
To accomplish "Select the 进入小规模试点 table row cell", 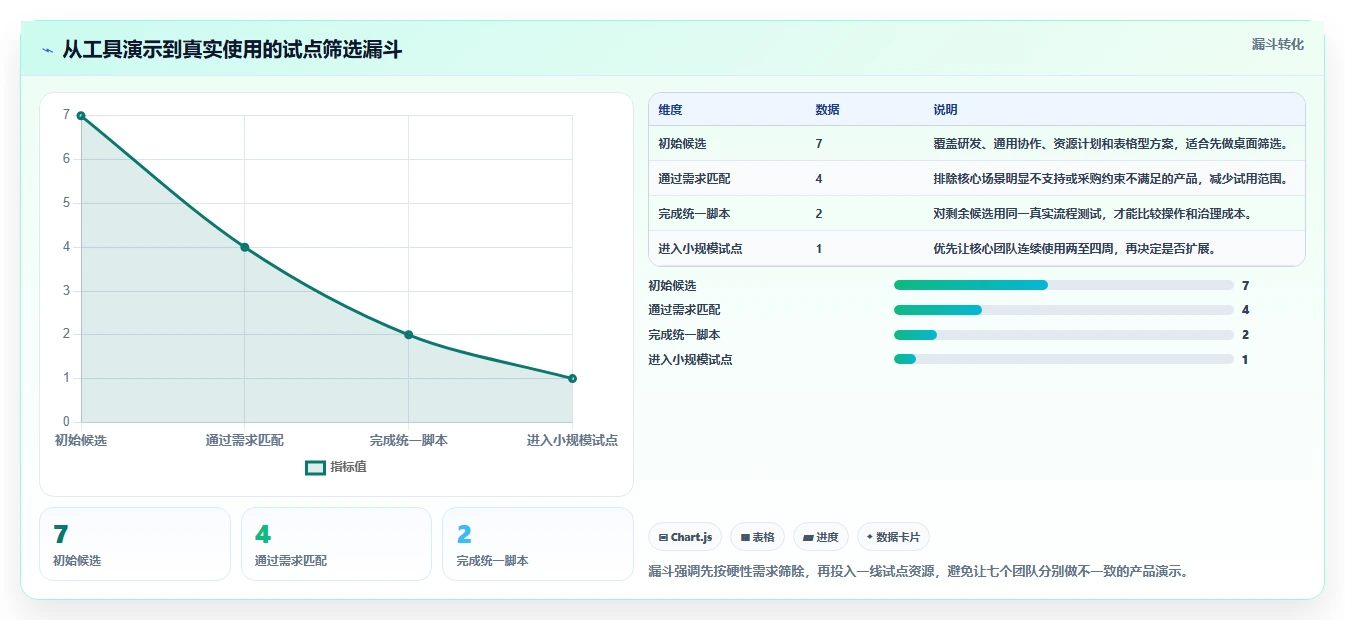I will (700, 249).
